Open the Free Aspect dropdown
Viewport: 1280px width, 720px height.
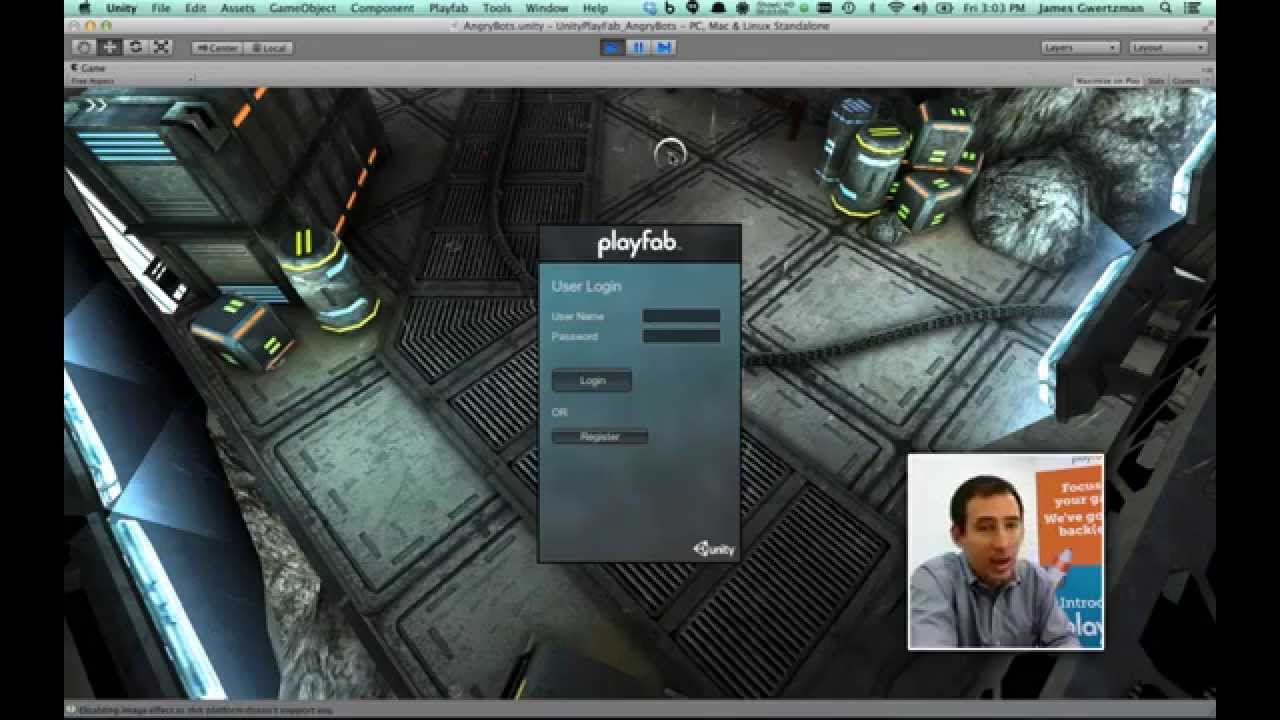click(x=130, y=80)
